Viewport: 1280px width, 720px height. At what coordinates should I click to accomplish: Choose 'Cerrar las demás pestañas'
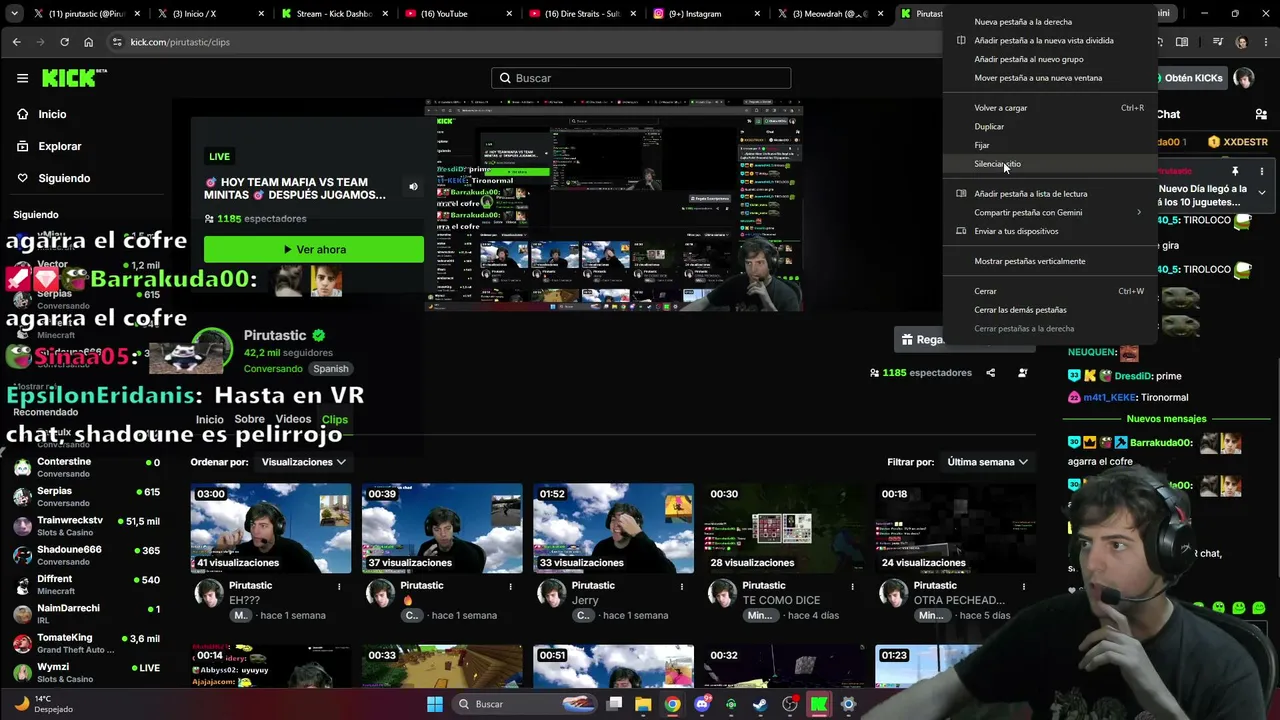pyautogui.click(x=1050, y=310)
